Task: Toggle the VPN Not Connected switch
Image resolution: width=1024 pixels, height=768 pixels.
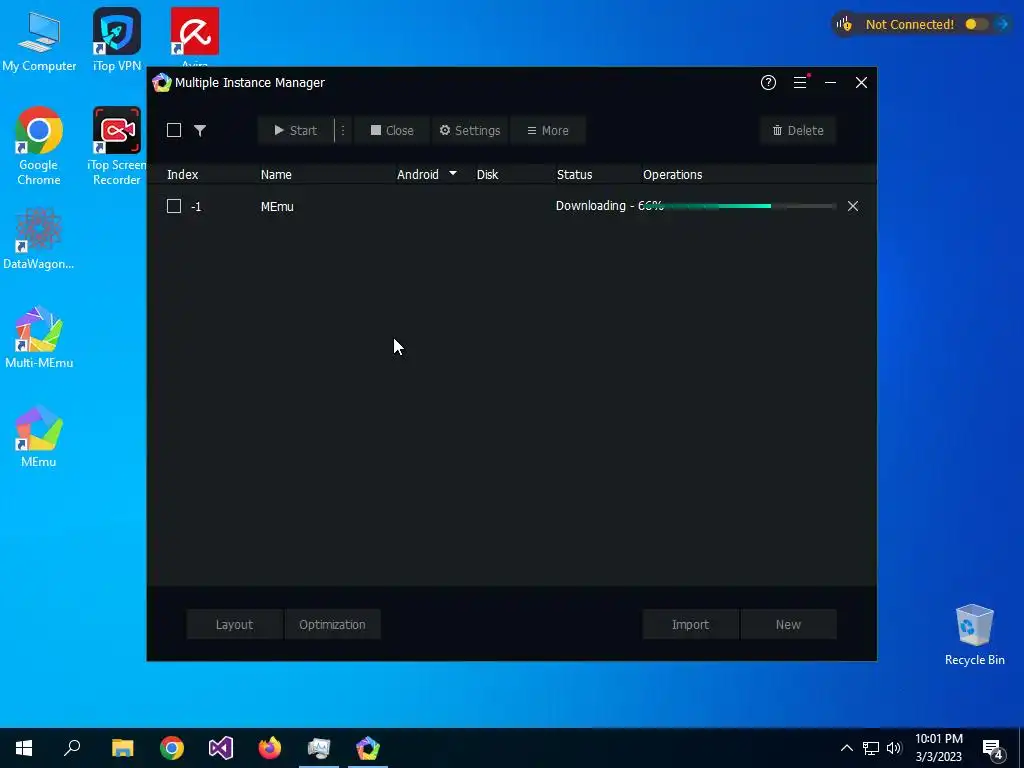Action: 976,24
